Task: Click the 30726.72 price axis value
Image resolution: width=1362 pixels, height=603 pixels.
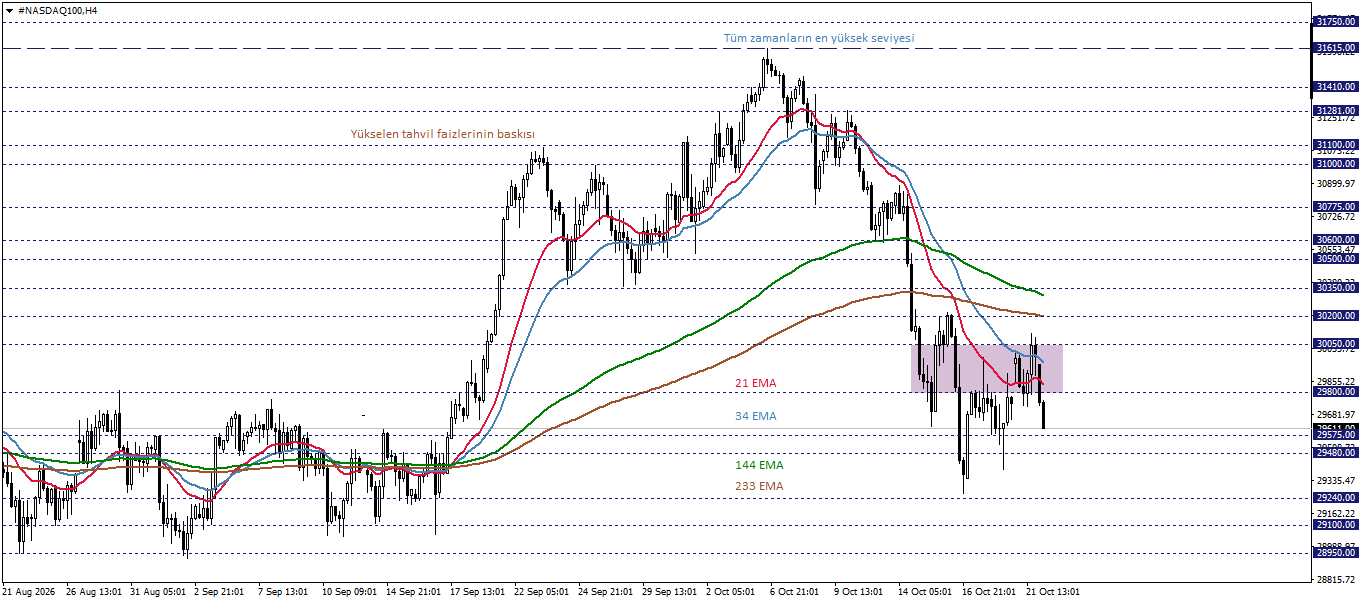Action: coord(1336,216)
